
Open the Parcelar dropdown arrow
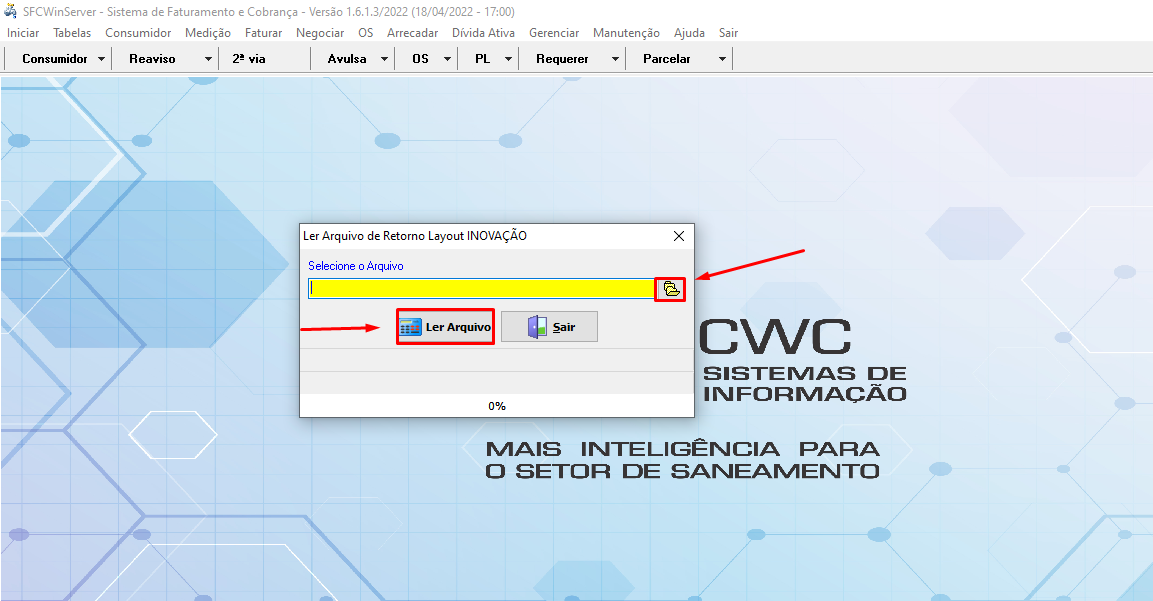[x=722, y=59]
